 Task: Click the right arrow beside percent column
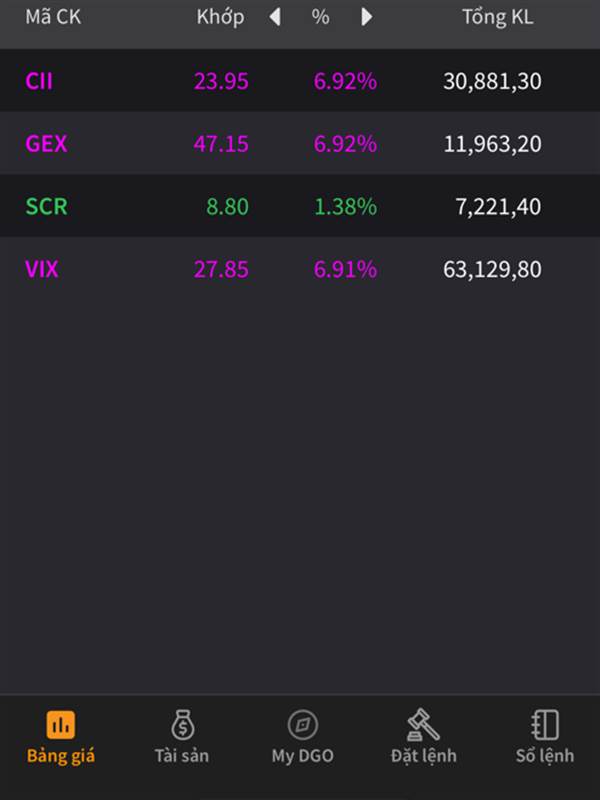367,17
